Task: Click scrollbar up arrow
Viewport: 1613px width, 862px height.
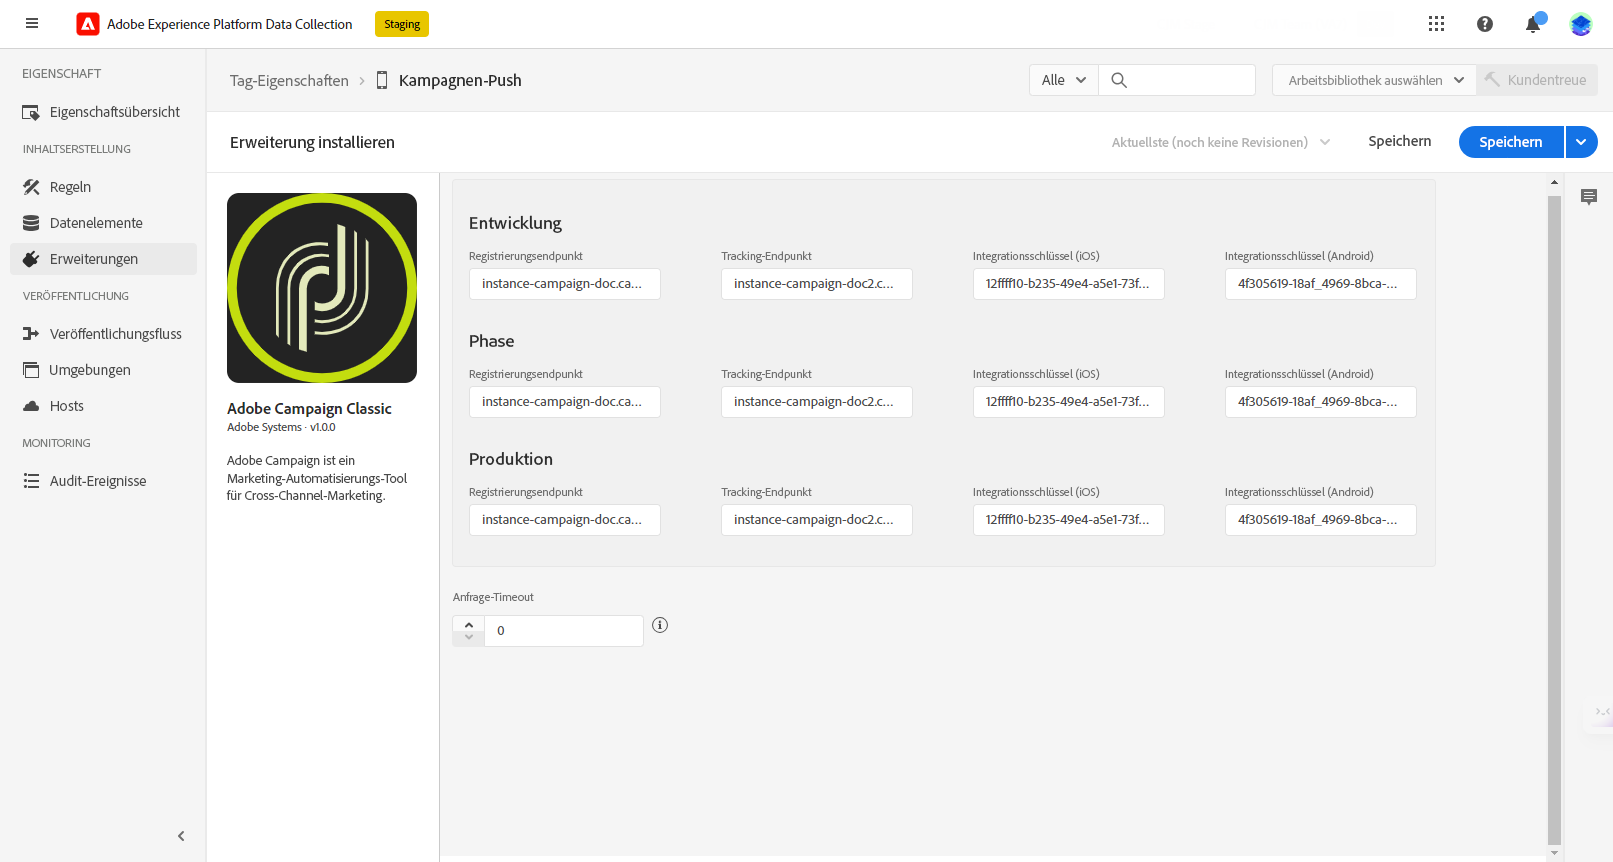Action: click(x=1554, y=182)
